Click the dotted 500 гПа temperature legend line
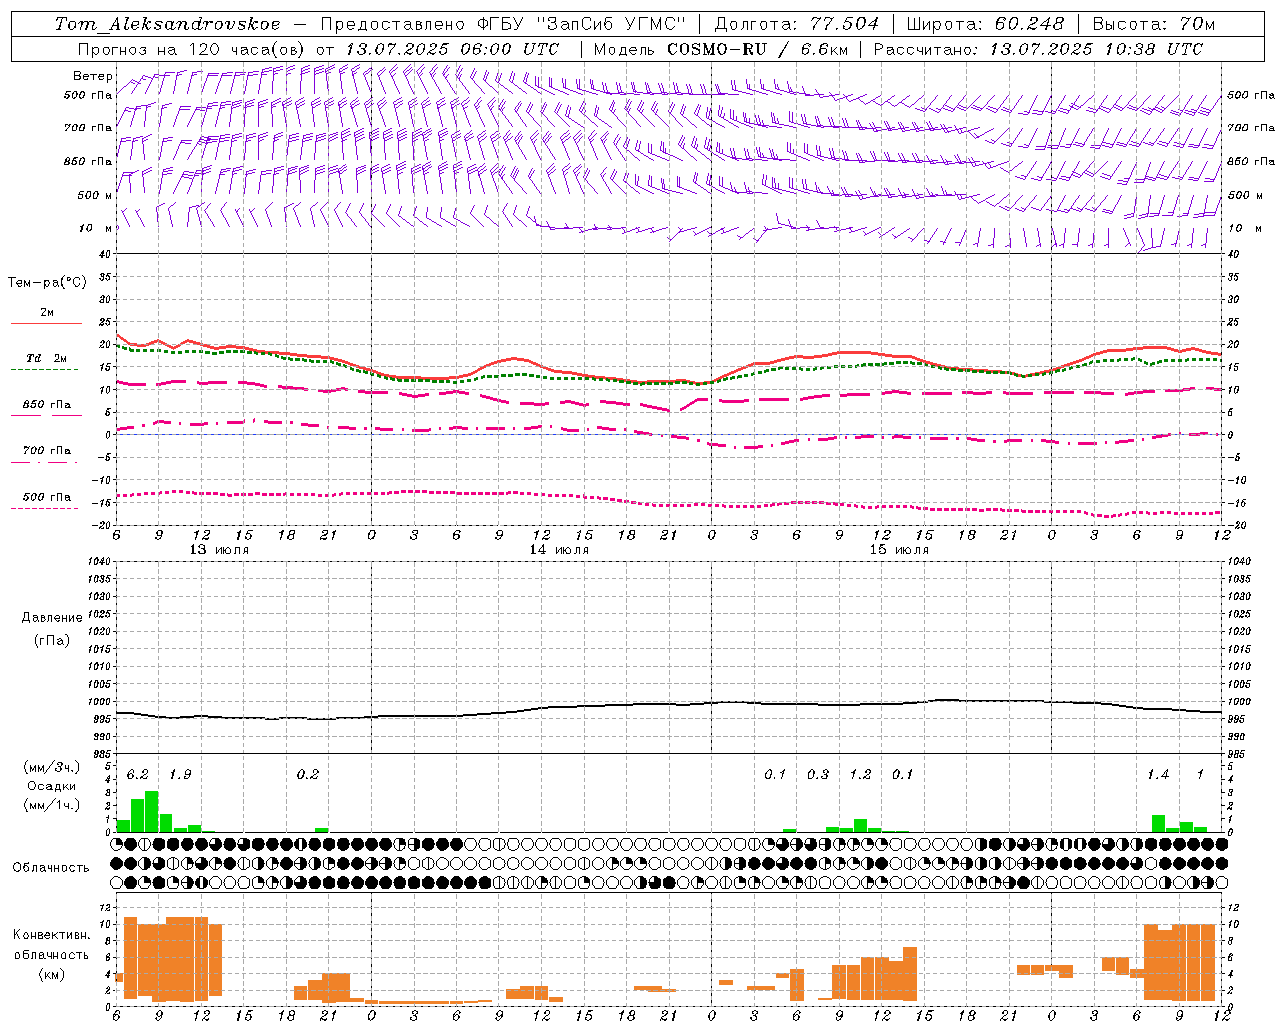This screenshot has height=1024, width=1280. click(45, 508)
